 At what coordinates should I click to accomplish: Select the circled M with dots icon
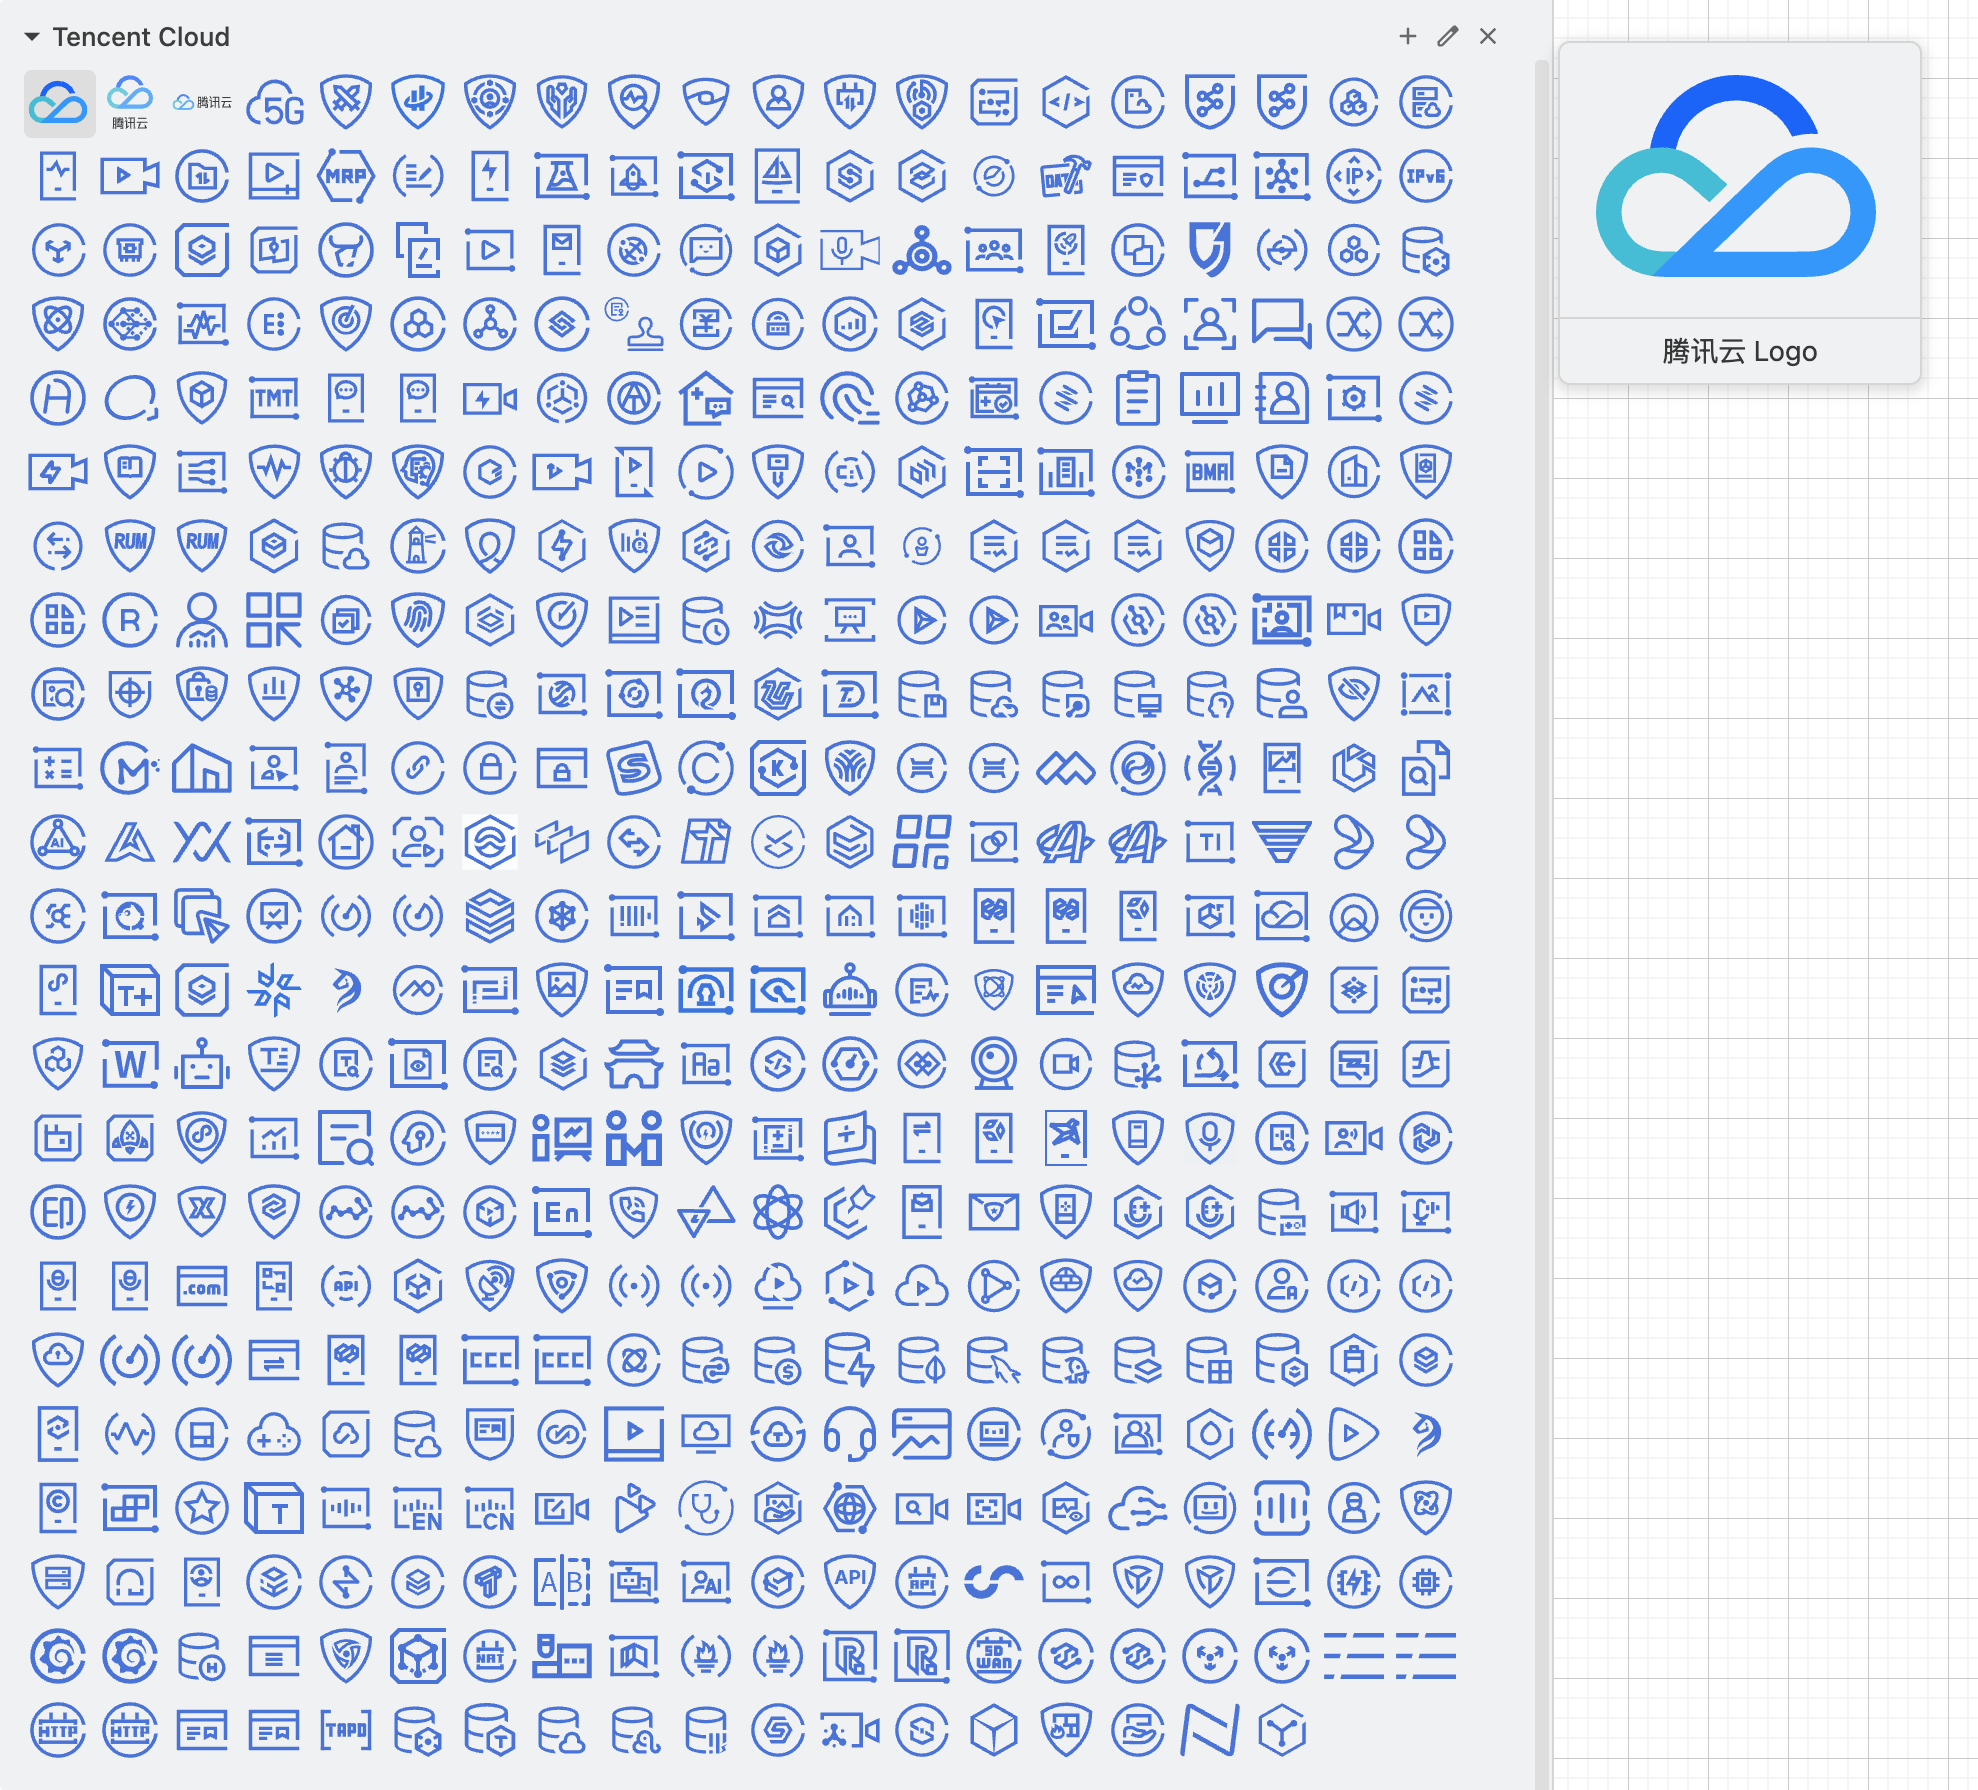(x=130, y=768)
